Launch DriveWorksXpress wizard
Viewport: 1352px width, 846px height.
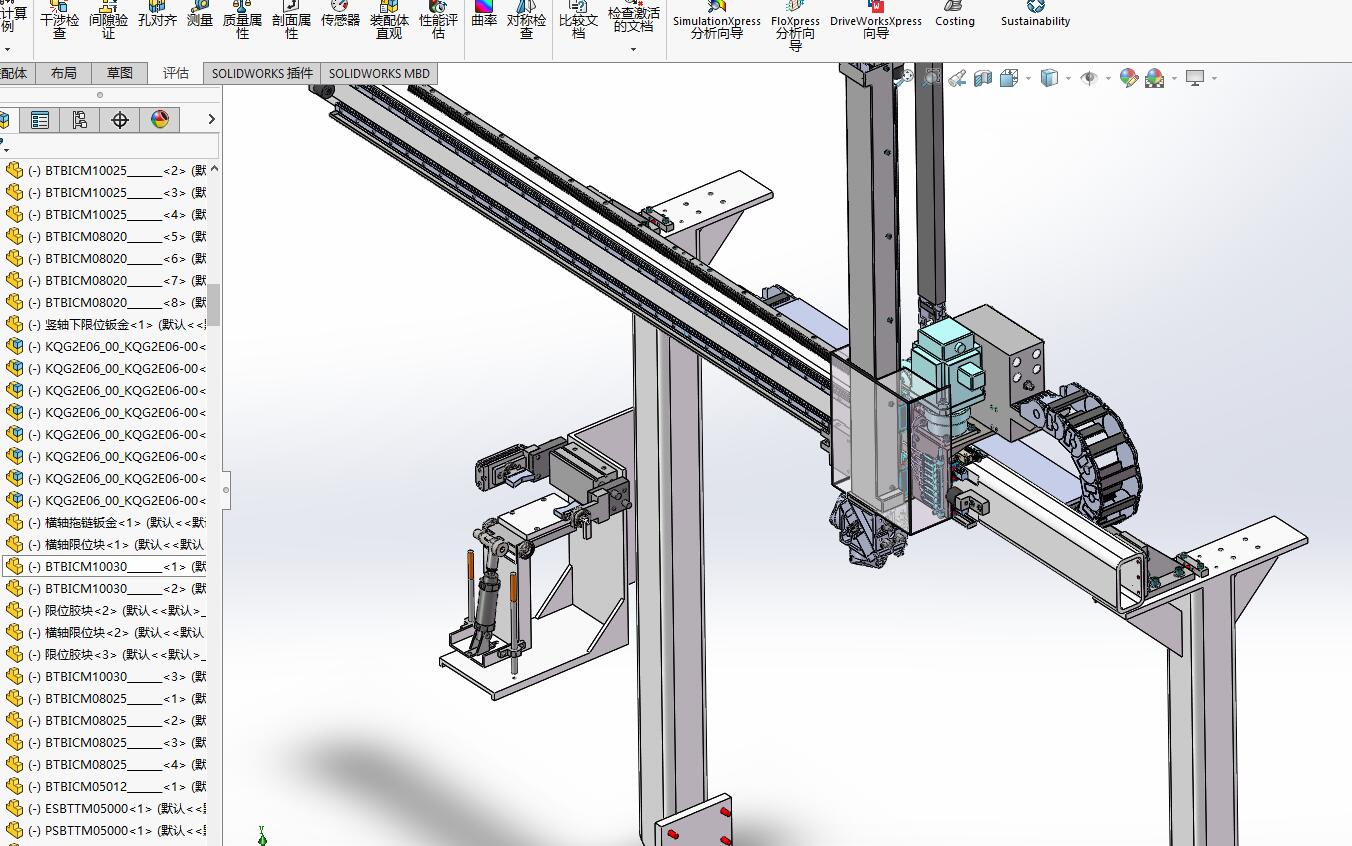(x=876, y=20)
